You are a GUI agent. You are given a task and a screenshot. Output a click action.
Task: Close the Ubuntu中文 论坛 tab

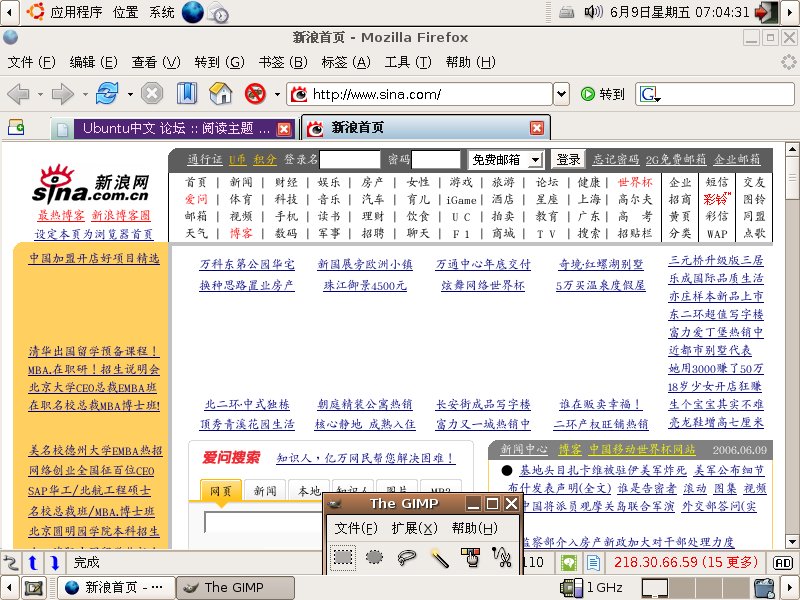(x=284, y=129)
